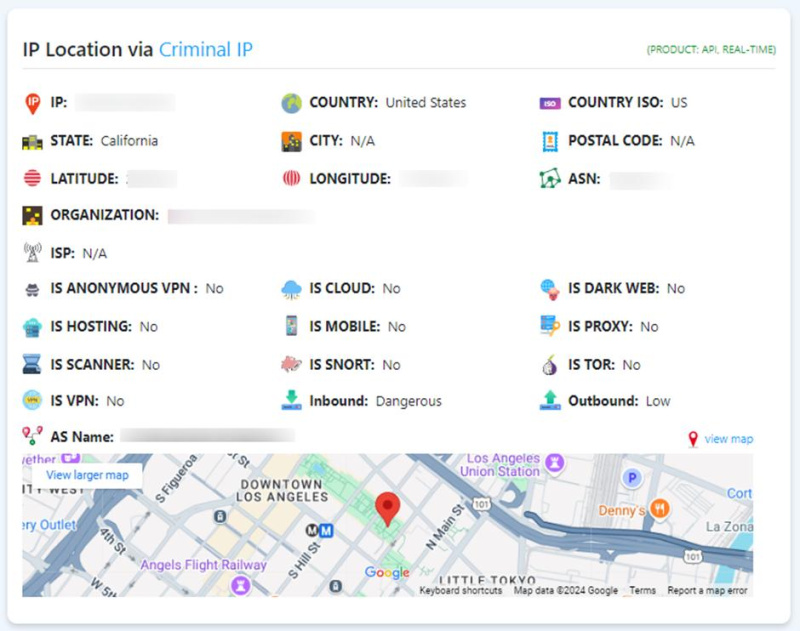
Task: Select Los Angeles Union Station map marker
Action: (555, 463)
